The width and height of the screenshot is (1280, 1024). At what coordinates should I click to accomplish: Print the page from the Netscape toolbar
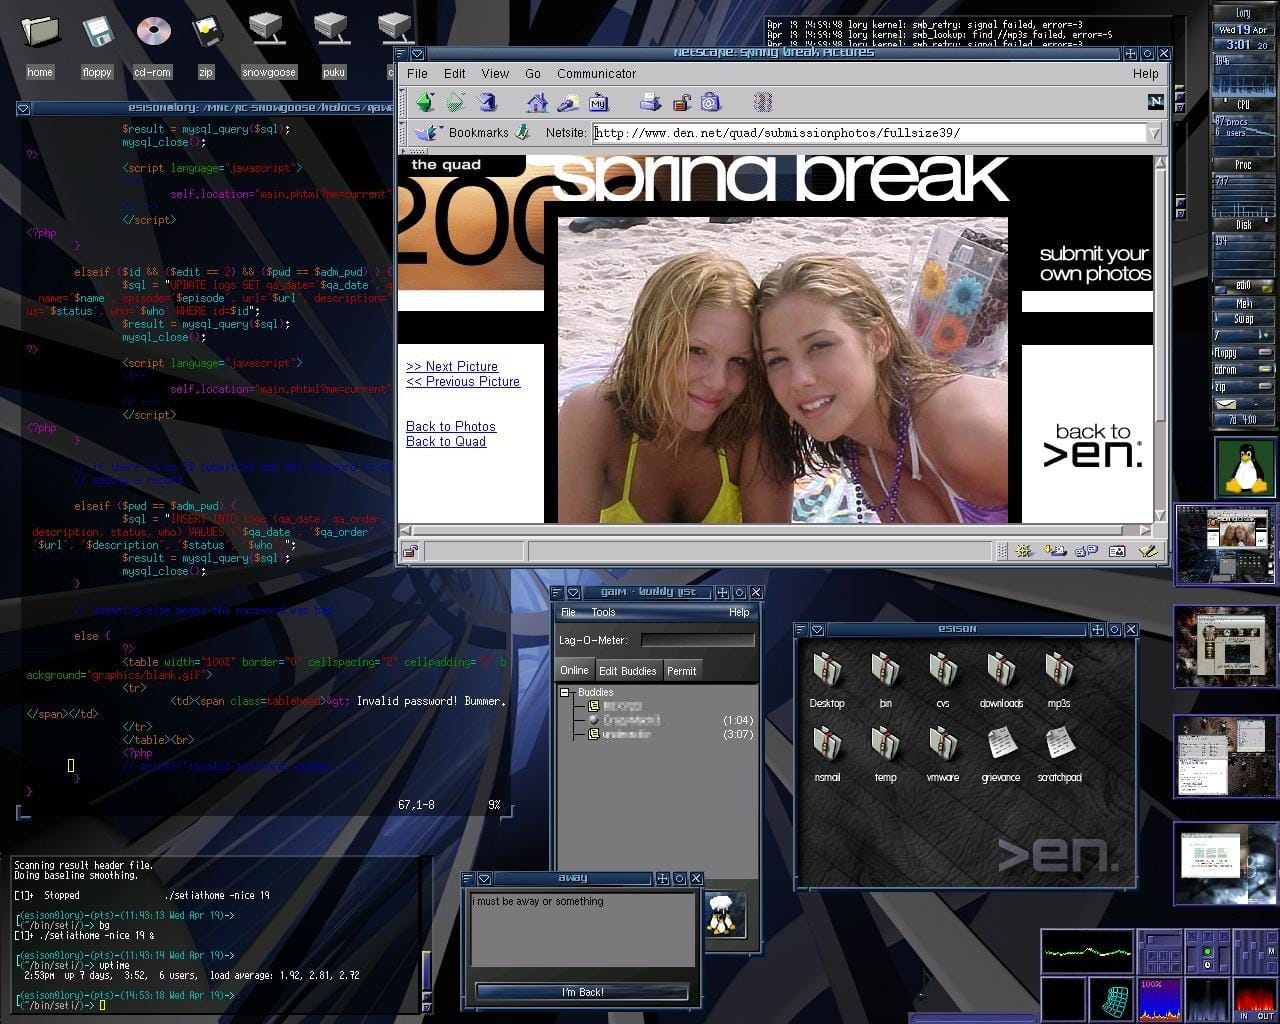coord(650,102)
